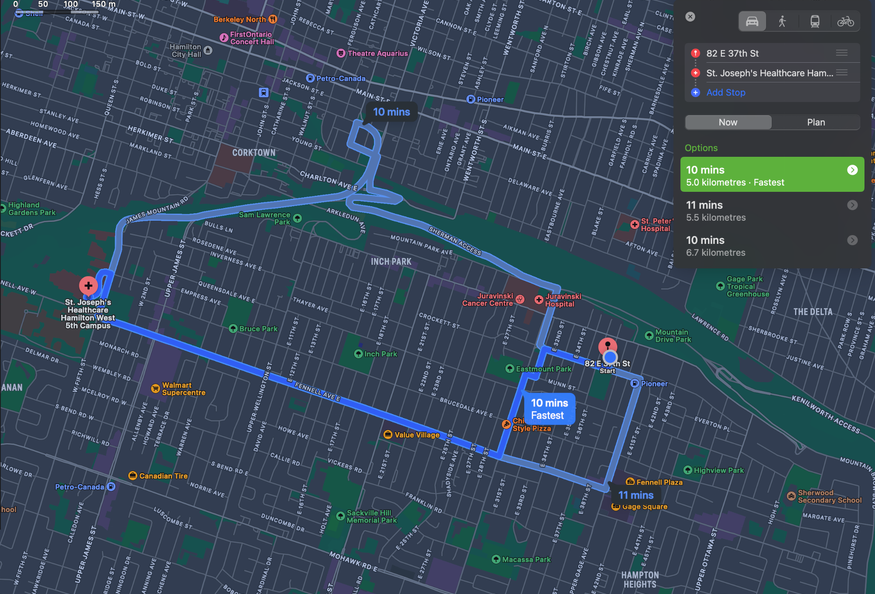Click the St. Peter's Hospital marker
The image size is (875, 594).
pyautogui.click(x=634, y=224)
